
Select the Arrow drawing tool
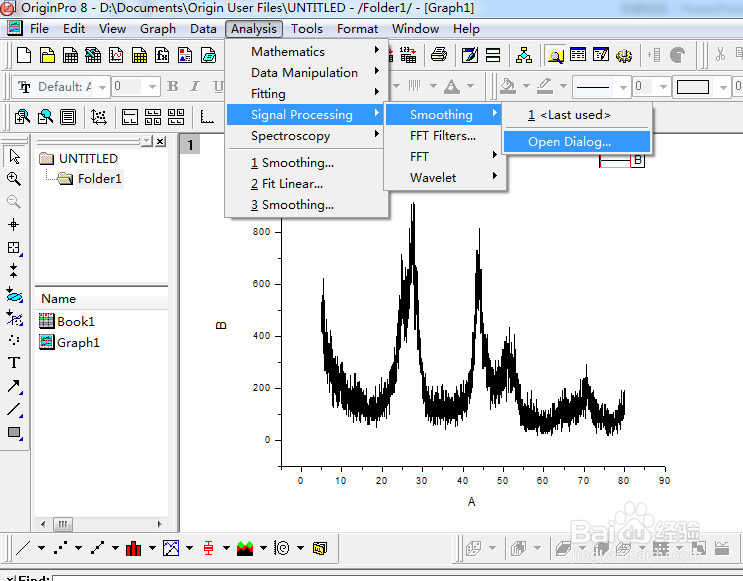[14, 386]
